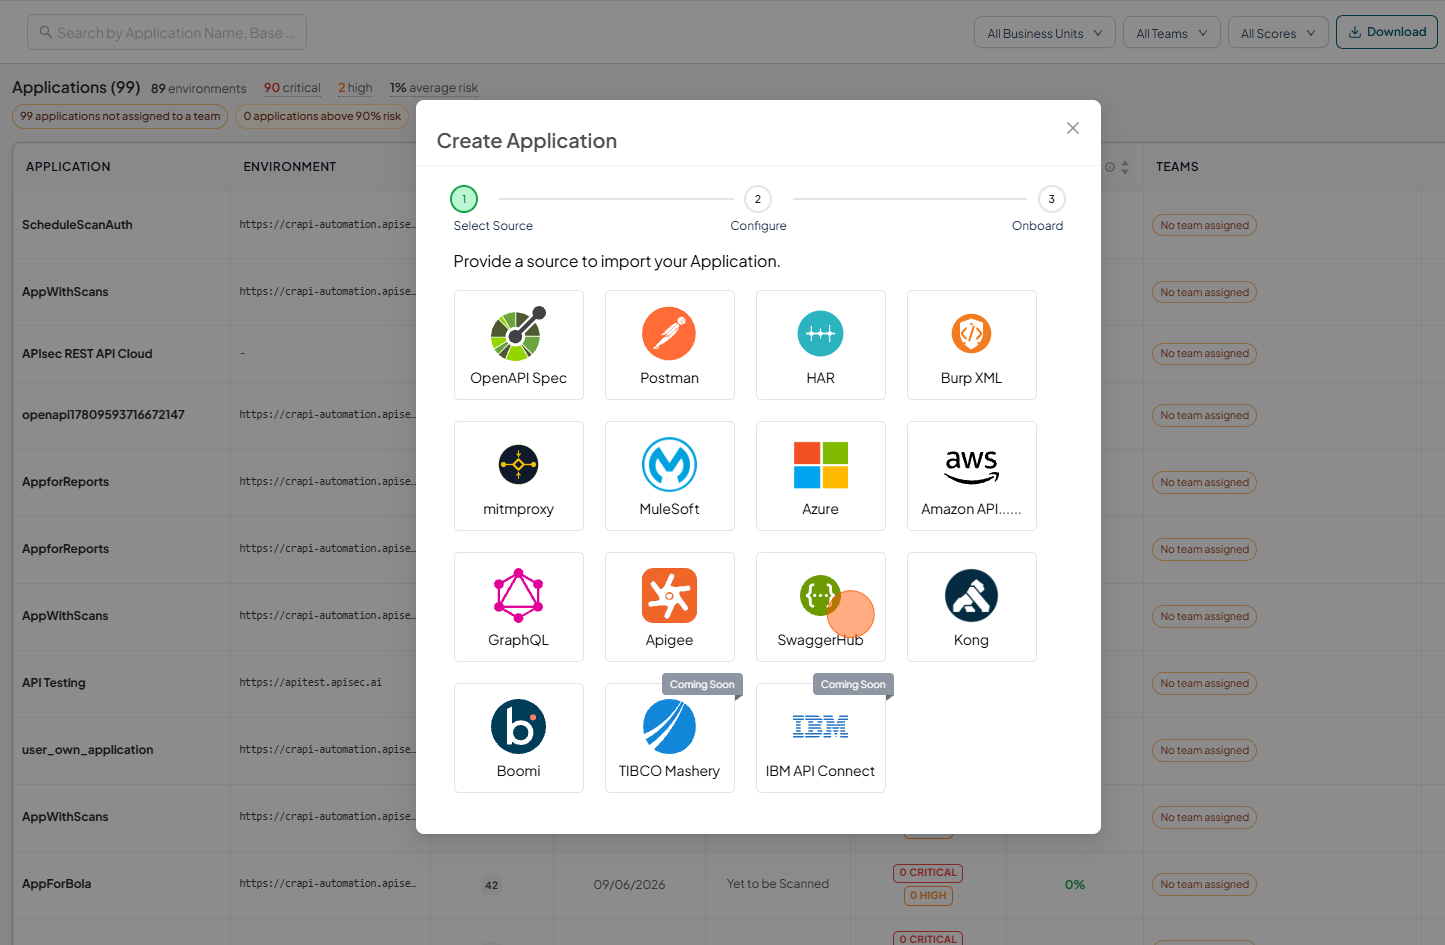
Task: Open the ScheduleScanAuth application row
Action: click(77, 225)
